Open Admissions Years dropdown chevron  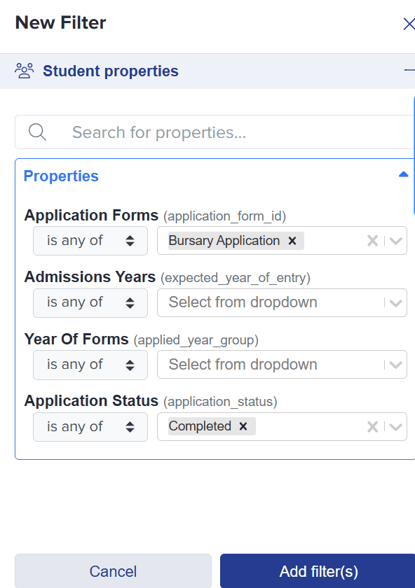(396, 303)
